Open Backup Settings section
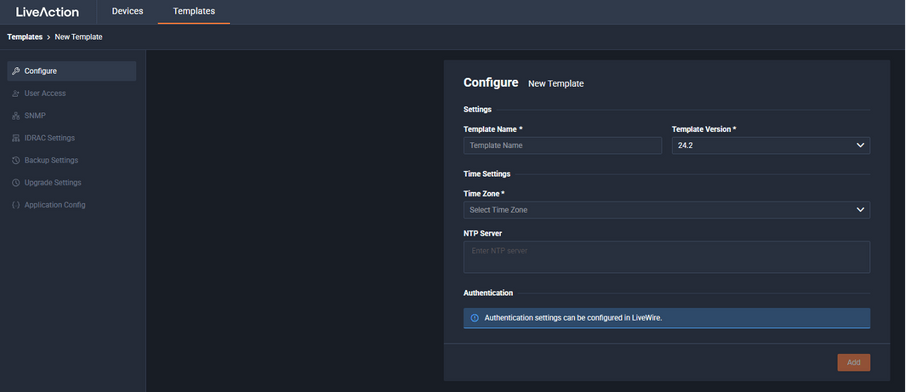Image resolution: width=906 pixels, height=392 pixels. tap(72, 160)
